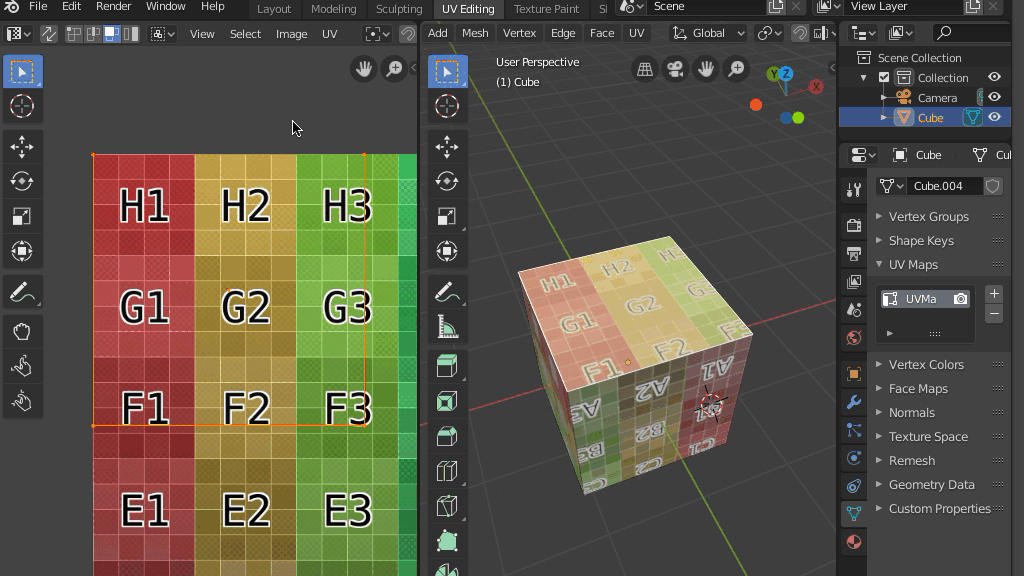Switch to orthographic grid view icon
Screen dimensions: 1024x576
645,69
